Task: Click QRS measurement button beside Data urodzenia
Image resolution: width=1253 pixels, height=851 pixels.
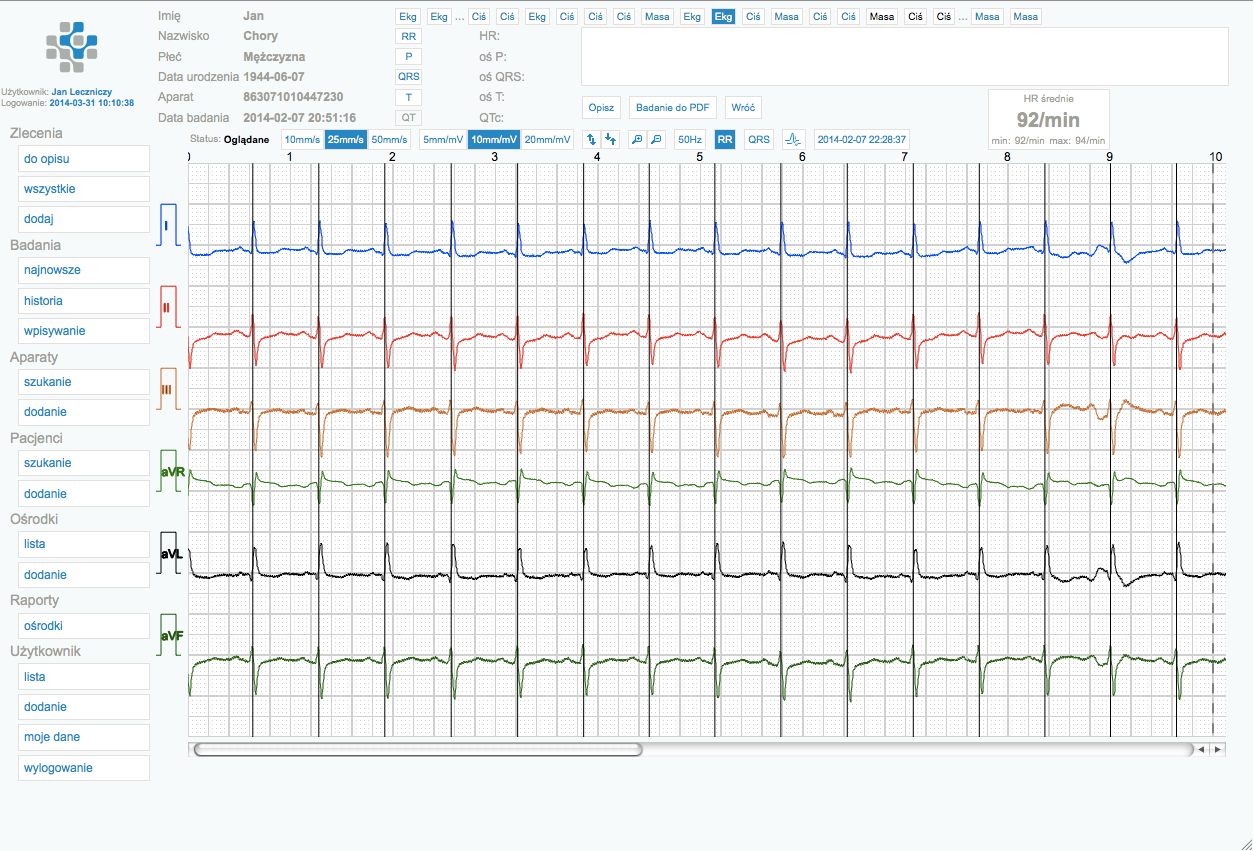Action: point(408,76)
